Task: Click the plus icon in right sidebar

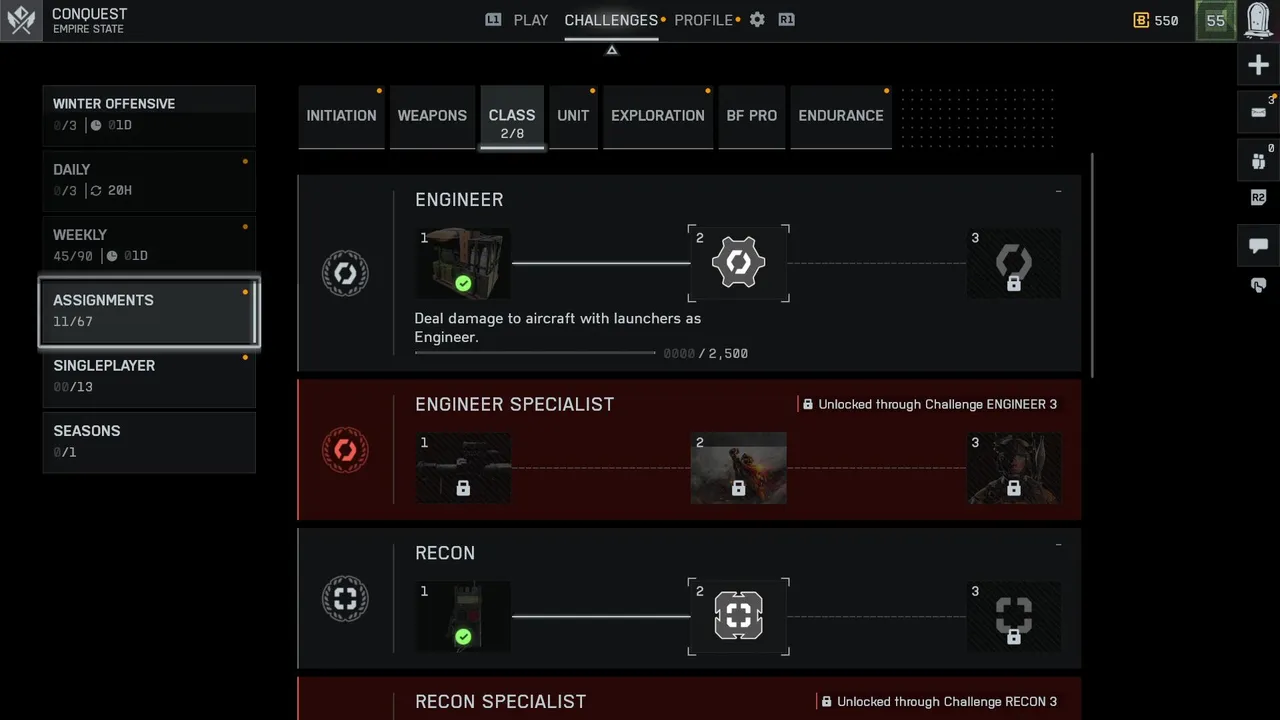Action: pyautogui.click(x=1258, y=66)
